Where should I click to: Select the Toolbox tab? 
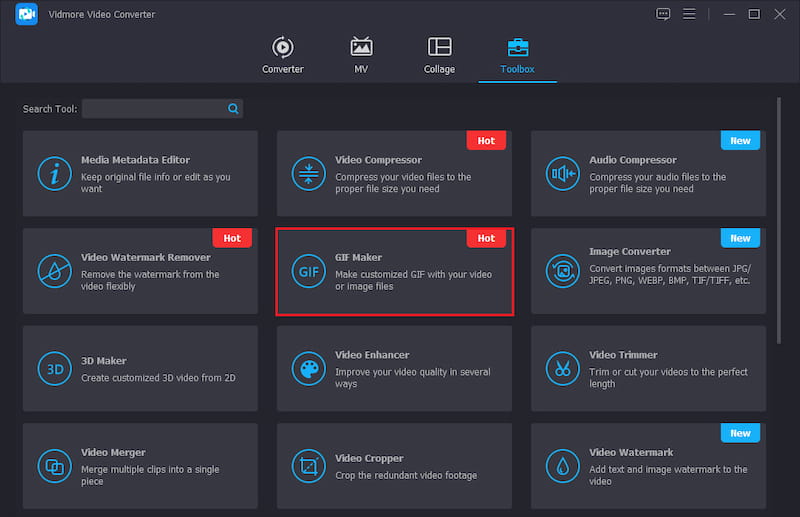(518, 56)
